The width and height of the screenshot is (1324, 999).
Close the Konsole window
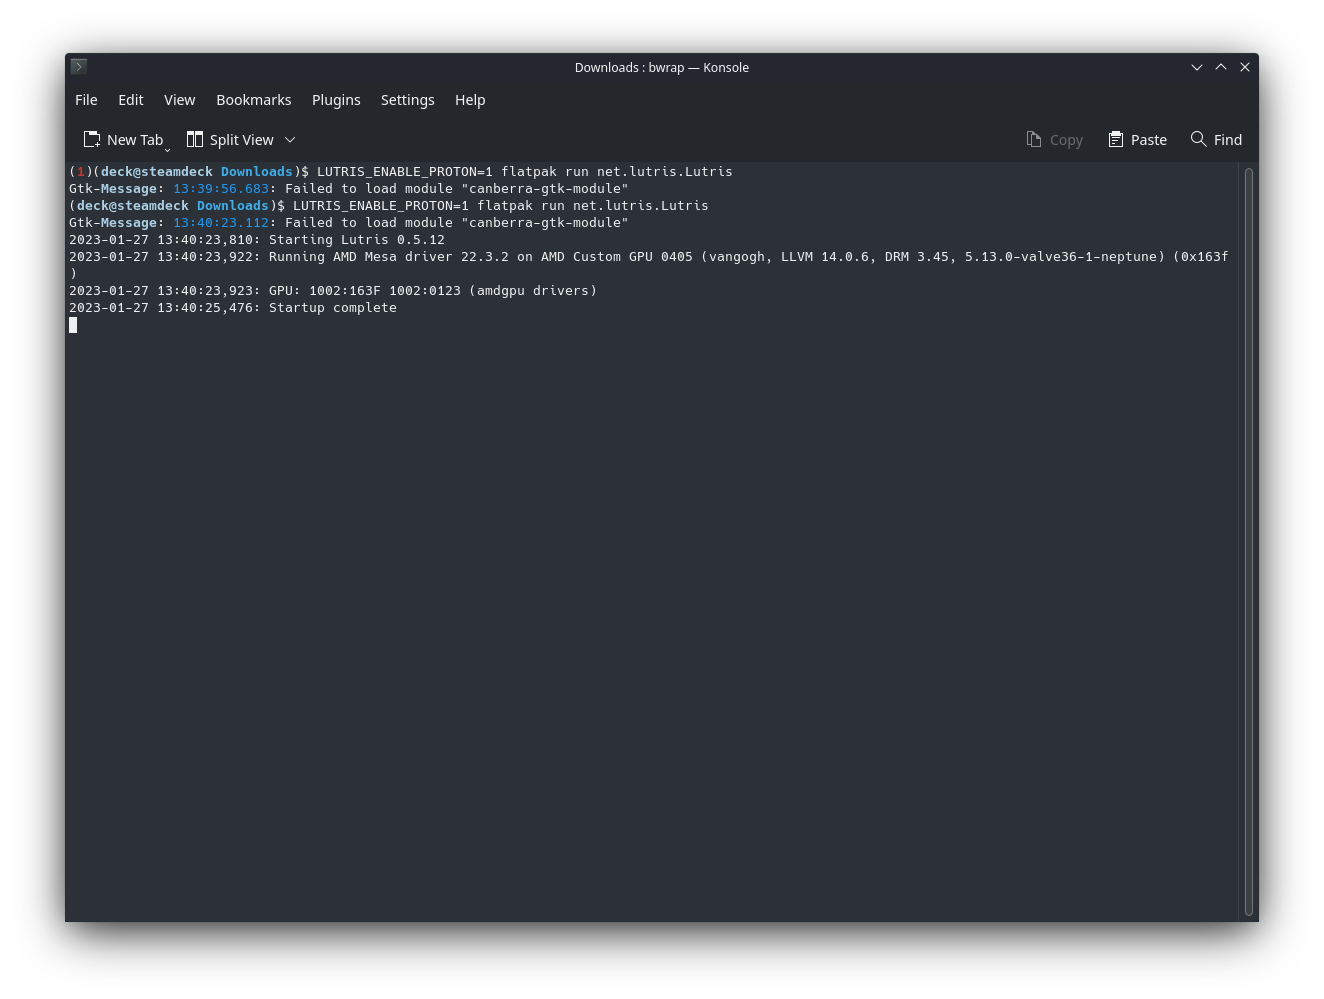(1245, 67)
